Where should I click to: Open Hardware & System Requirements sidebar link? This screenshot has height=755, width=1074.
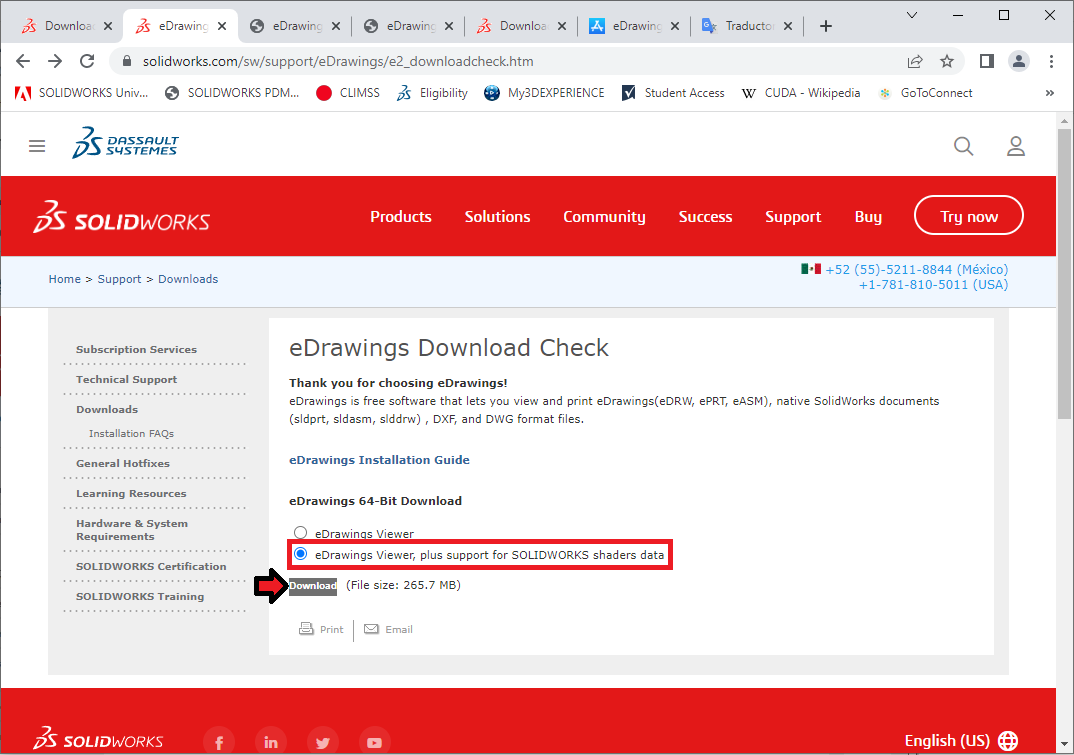click(x=132, y=530)
